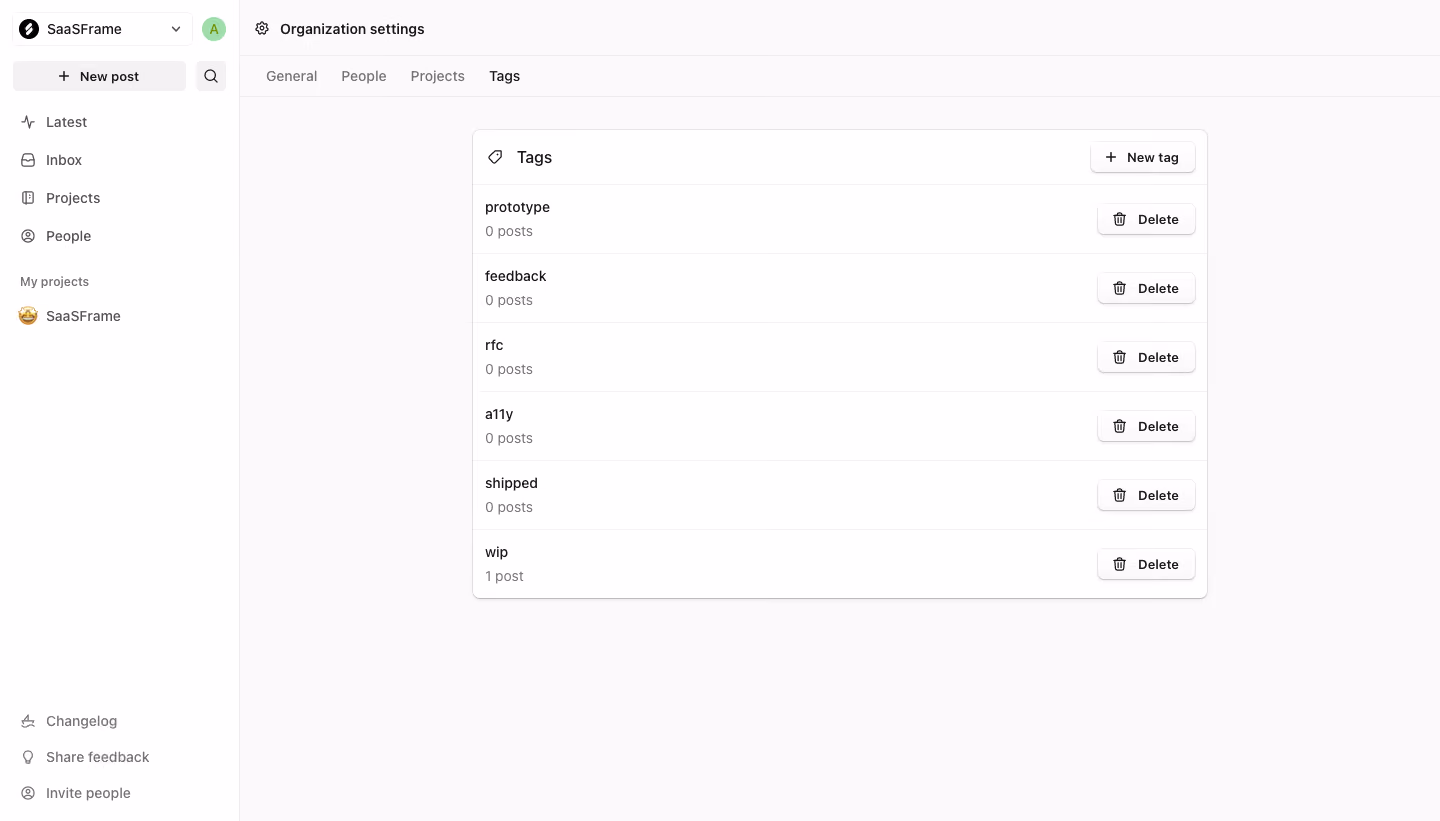1440x821 pixels.
Task: Switch to the General tab
Action: click(292, 76)
